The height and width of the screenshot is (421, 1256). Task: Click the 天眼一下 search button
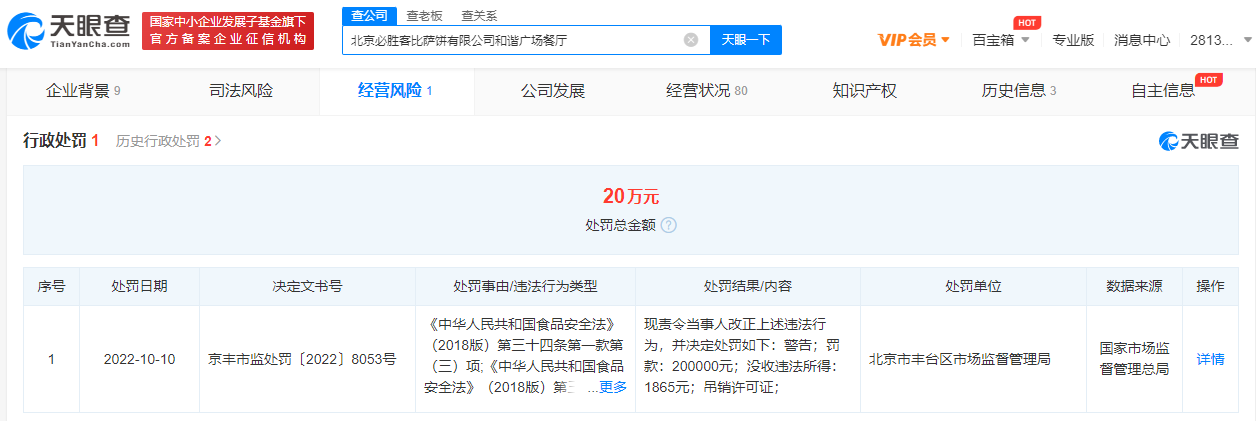(746, 40)
